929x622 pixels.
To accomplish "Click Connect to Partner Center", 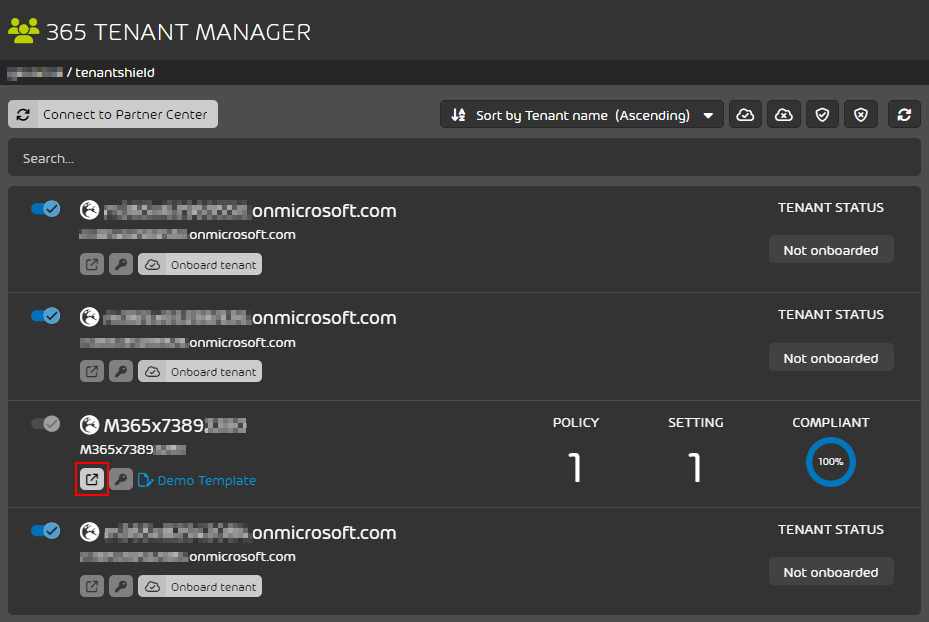I will pos(112,114).
